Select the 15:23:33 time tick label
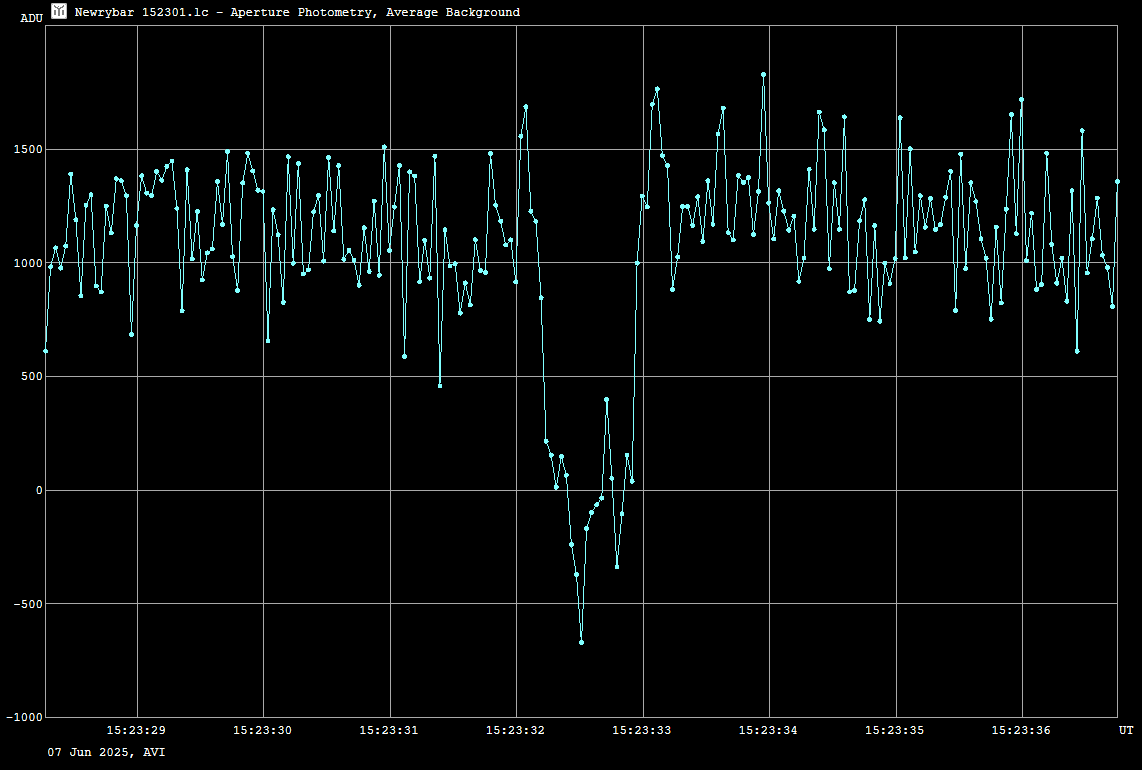Image resolution: width=1142 pixels, height=770 pixels. (x=642, y=731)
